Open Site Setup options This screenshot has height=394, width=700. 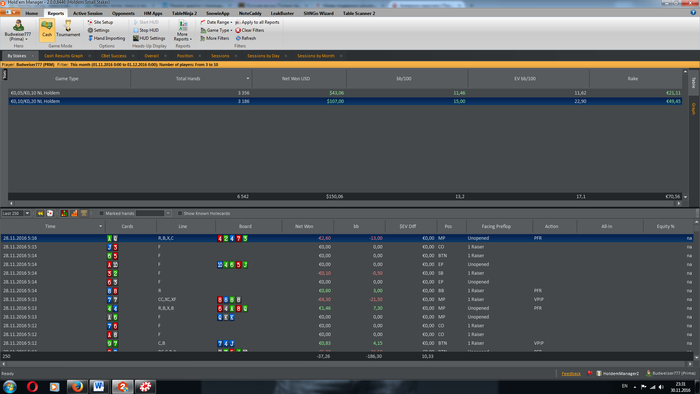click(x=100, y=22)
